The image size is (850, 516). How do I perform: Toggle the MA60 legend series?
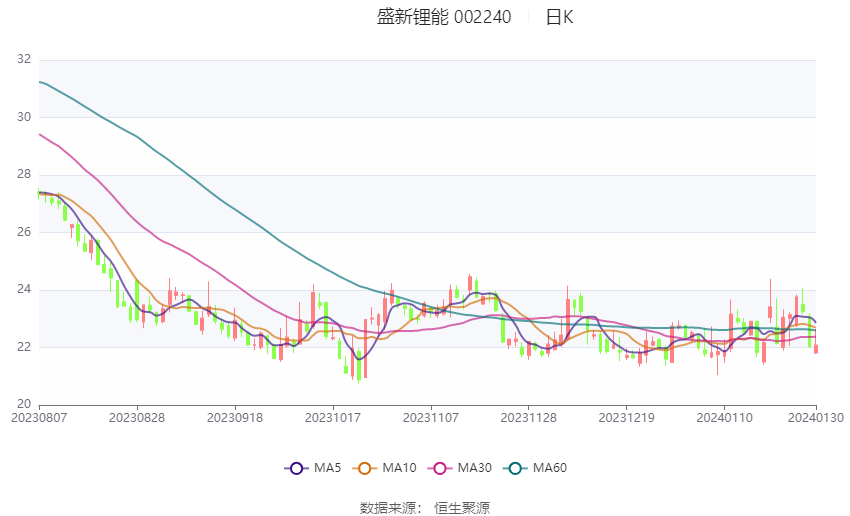click(535, 468)
